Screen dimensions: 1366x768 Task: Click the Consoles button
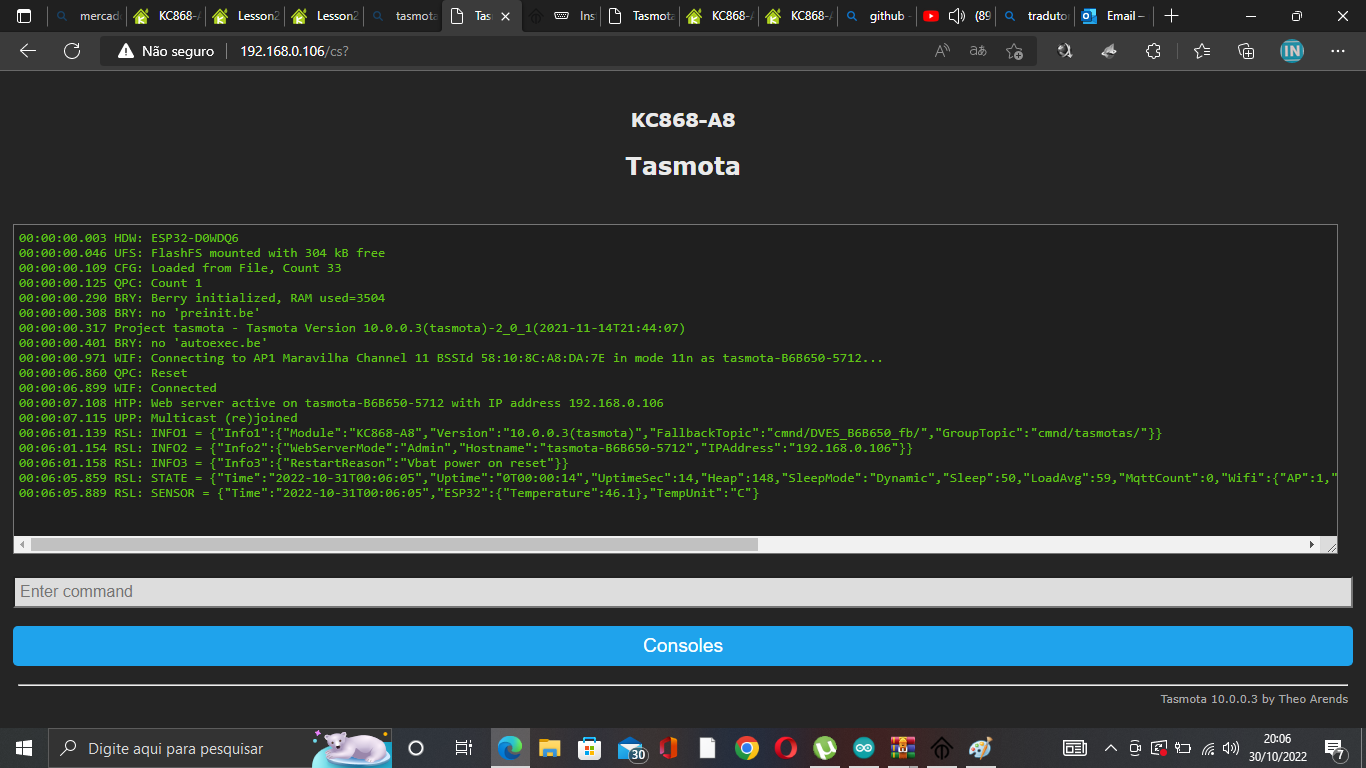(x=683, y=646)
